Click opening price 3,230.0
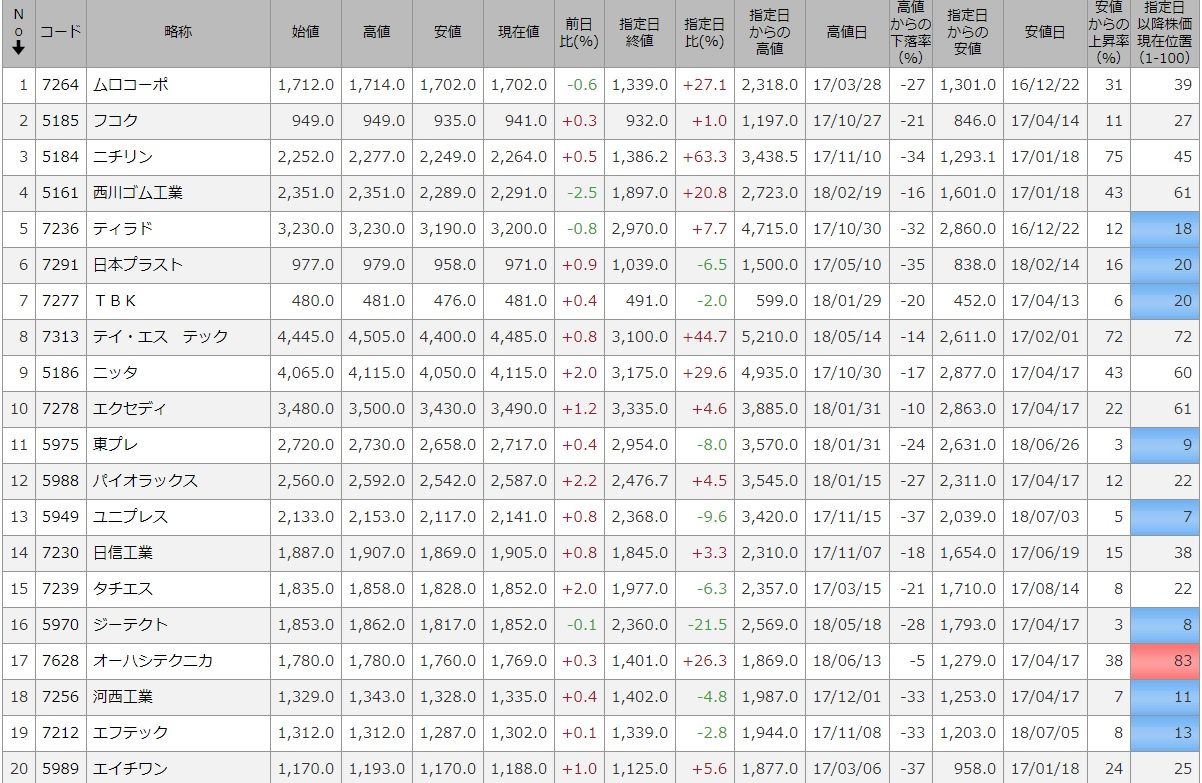The width and height of the screenshot is (1202, 783). 304,229
